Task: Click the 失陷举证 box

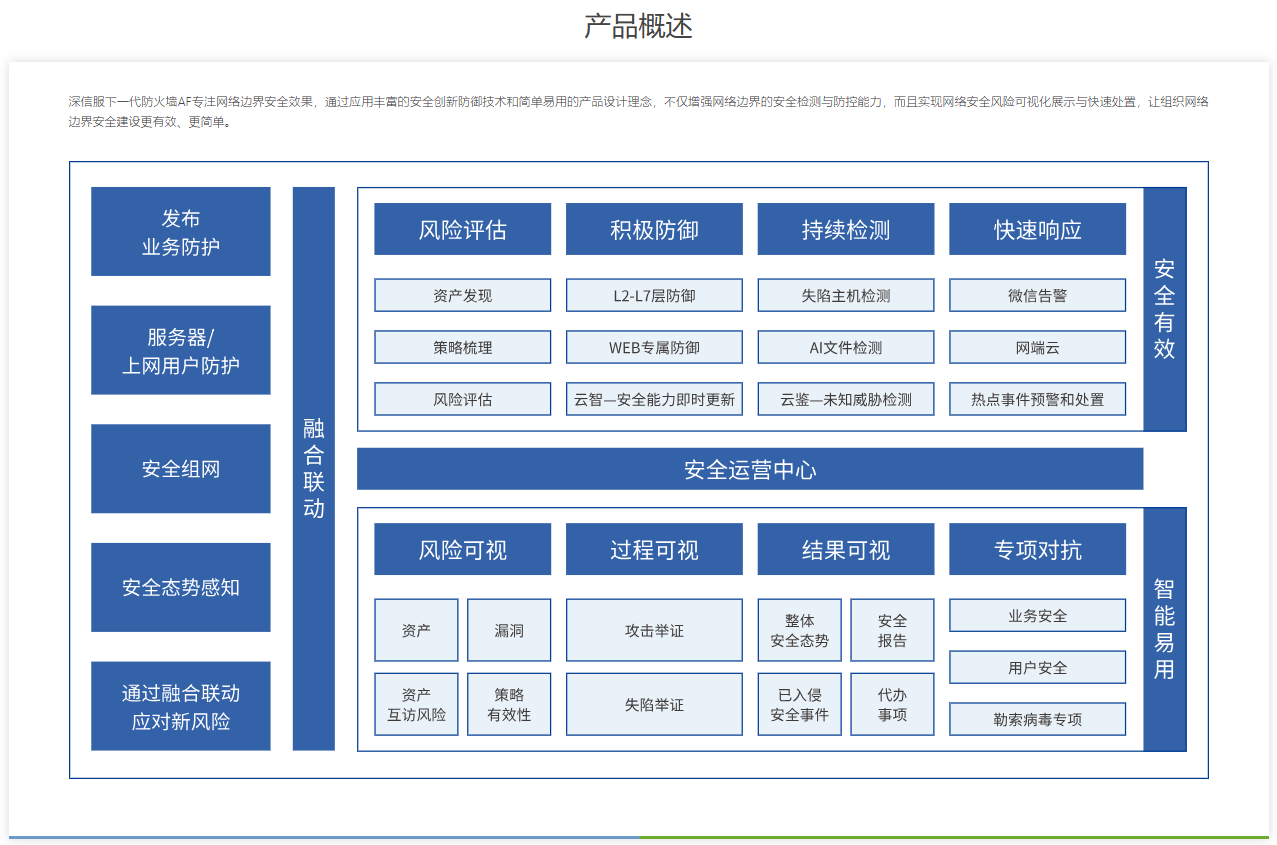Action: click(654, 704)
